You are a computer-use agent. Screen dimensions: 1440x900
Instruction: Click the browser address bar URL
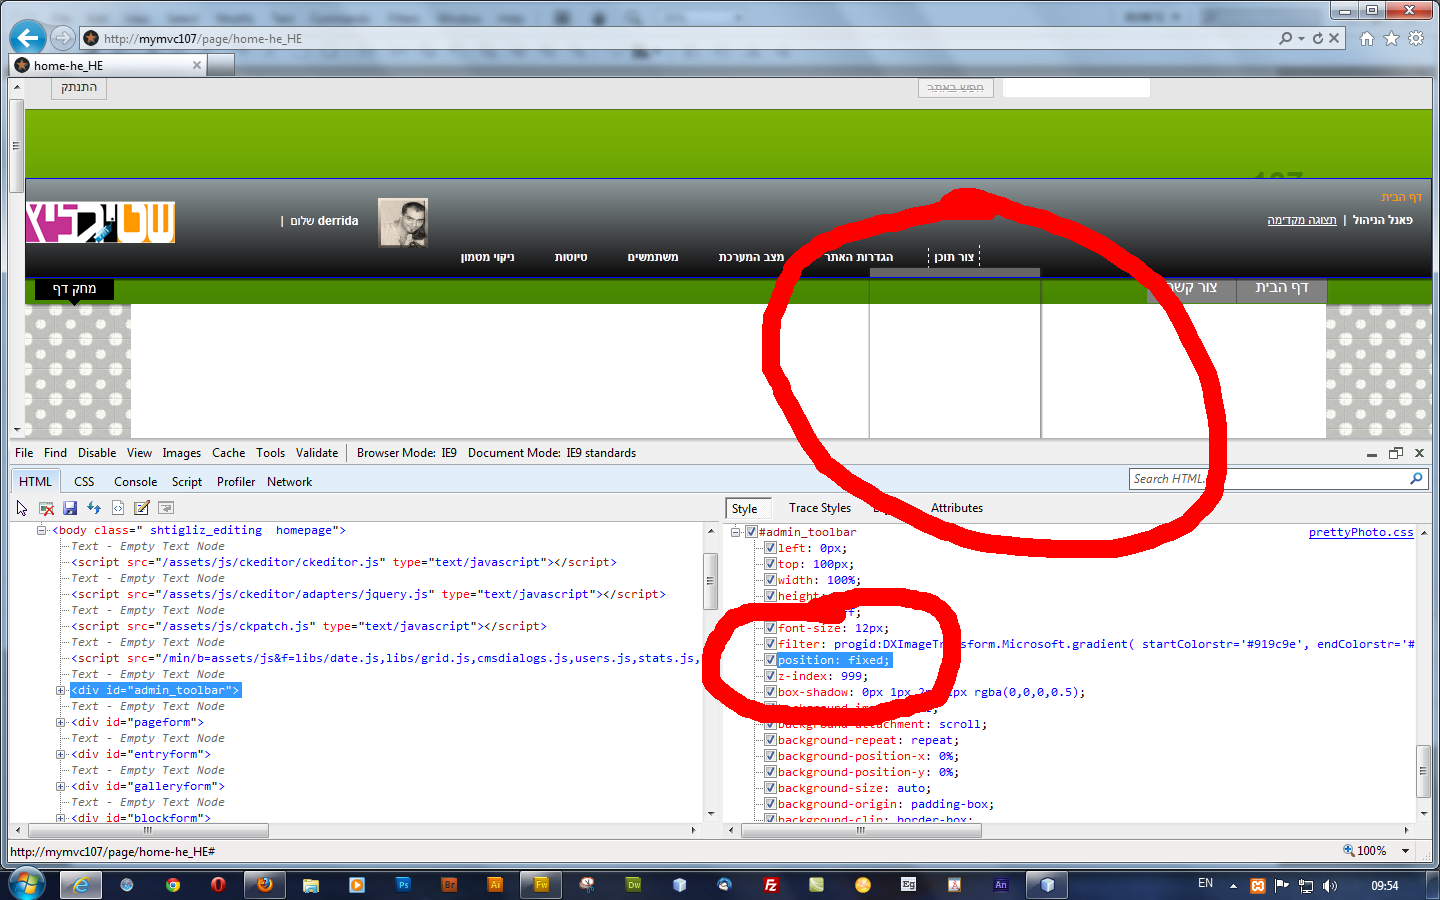(x=203, y=39)
